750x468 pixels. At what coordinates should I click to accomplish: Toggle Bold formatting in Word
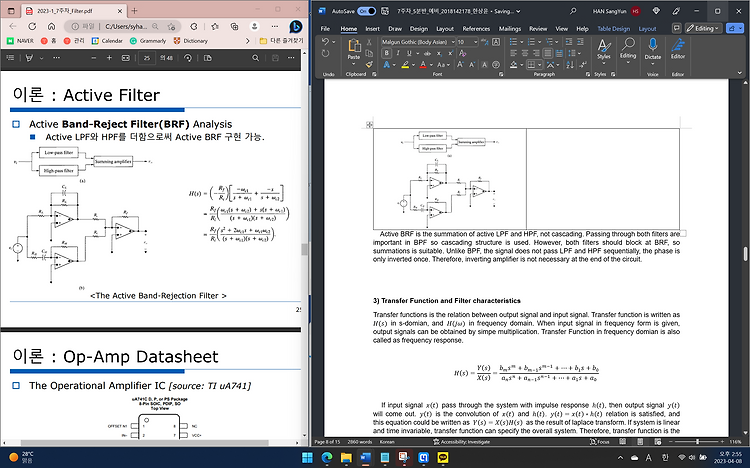click(x=386, y=53)
